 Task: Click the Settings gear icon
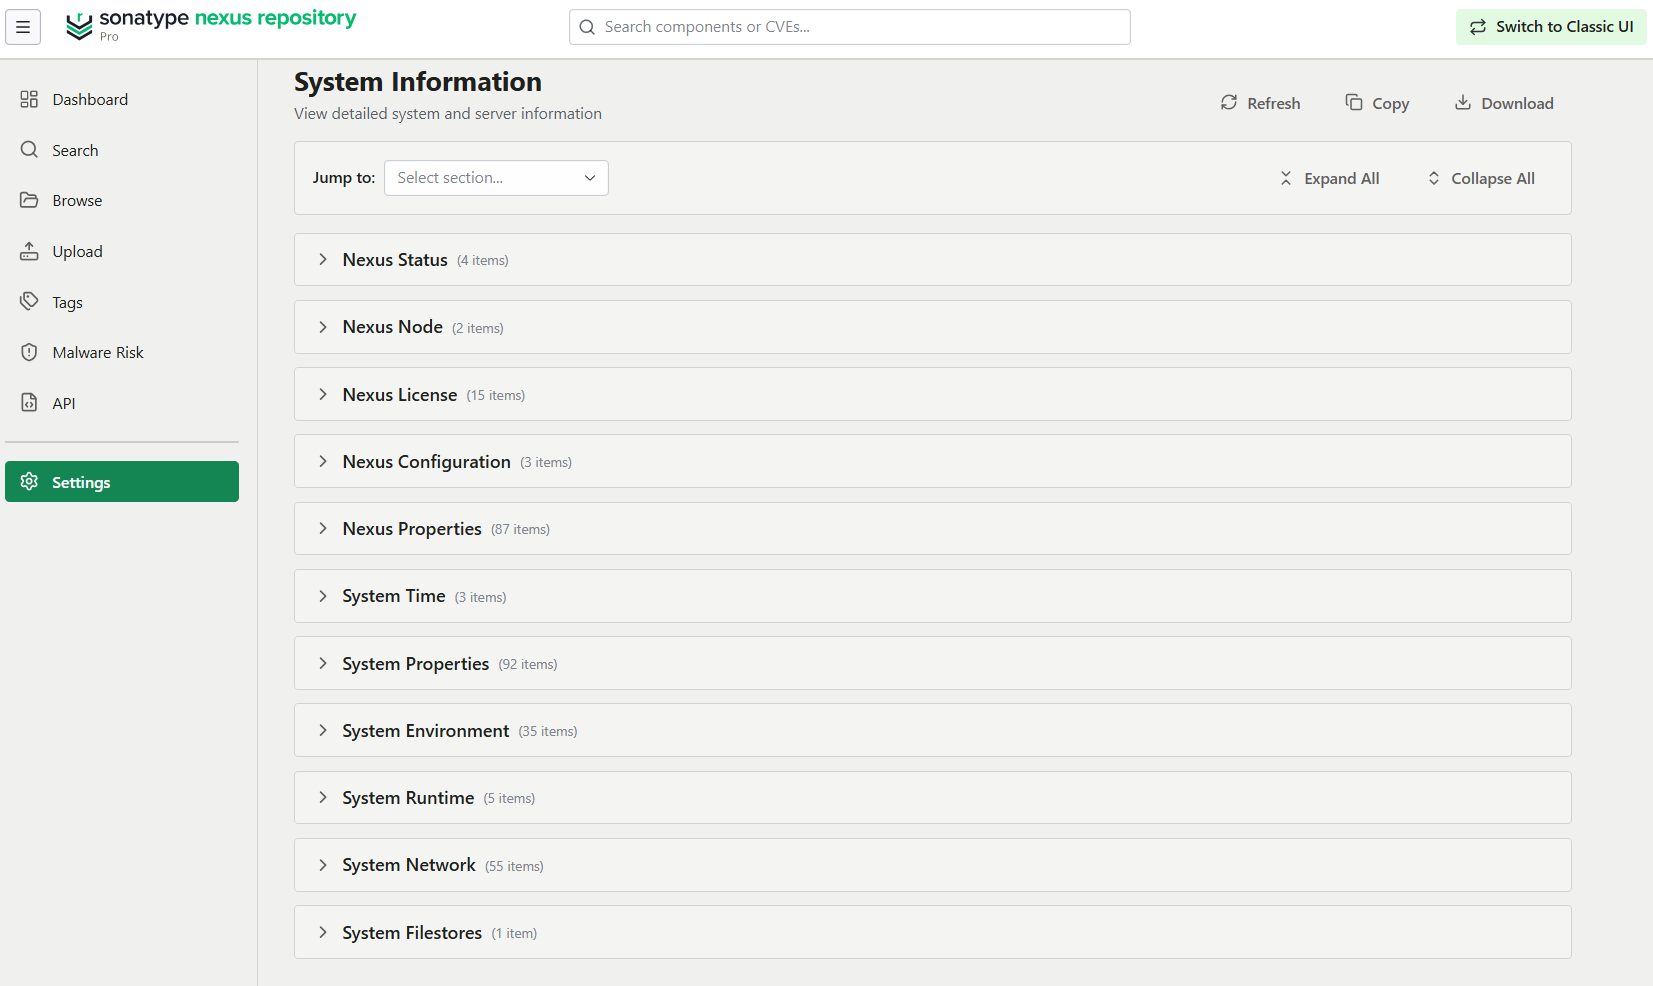tap(29, 482)
